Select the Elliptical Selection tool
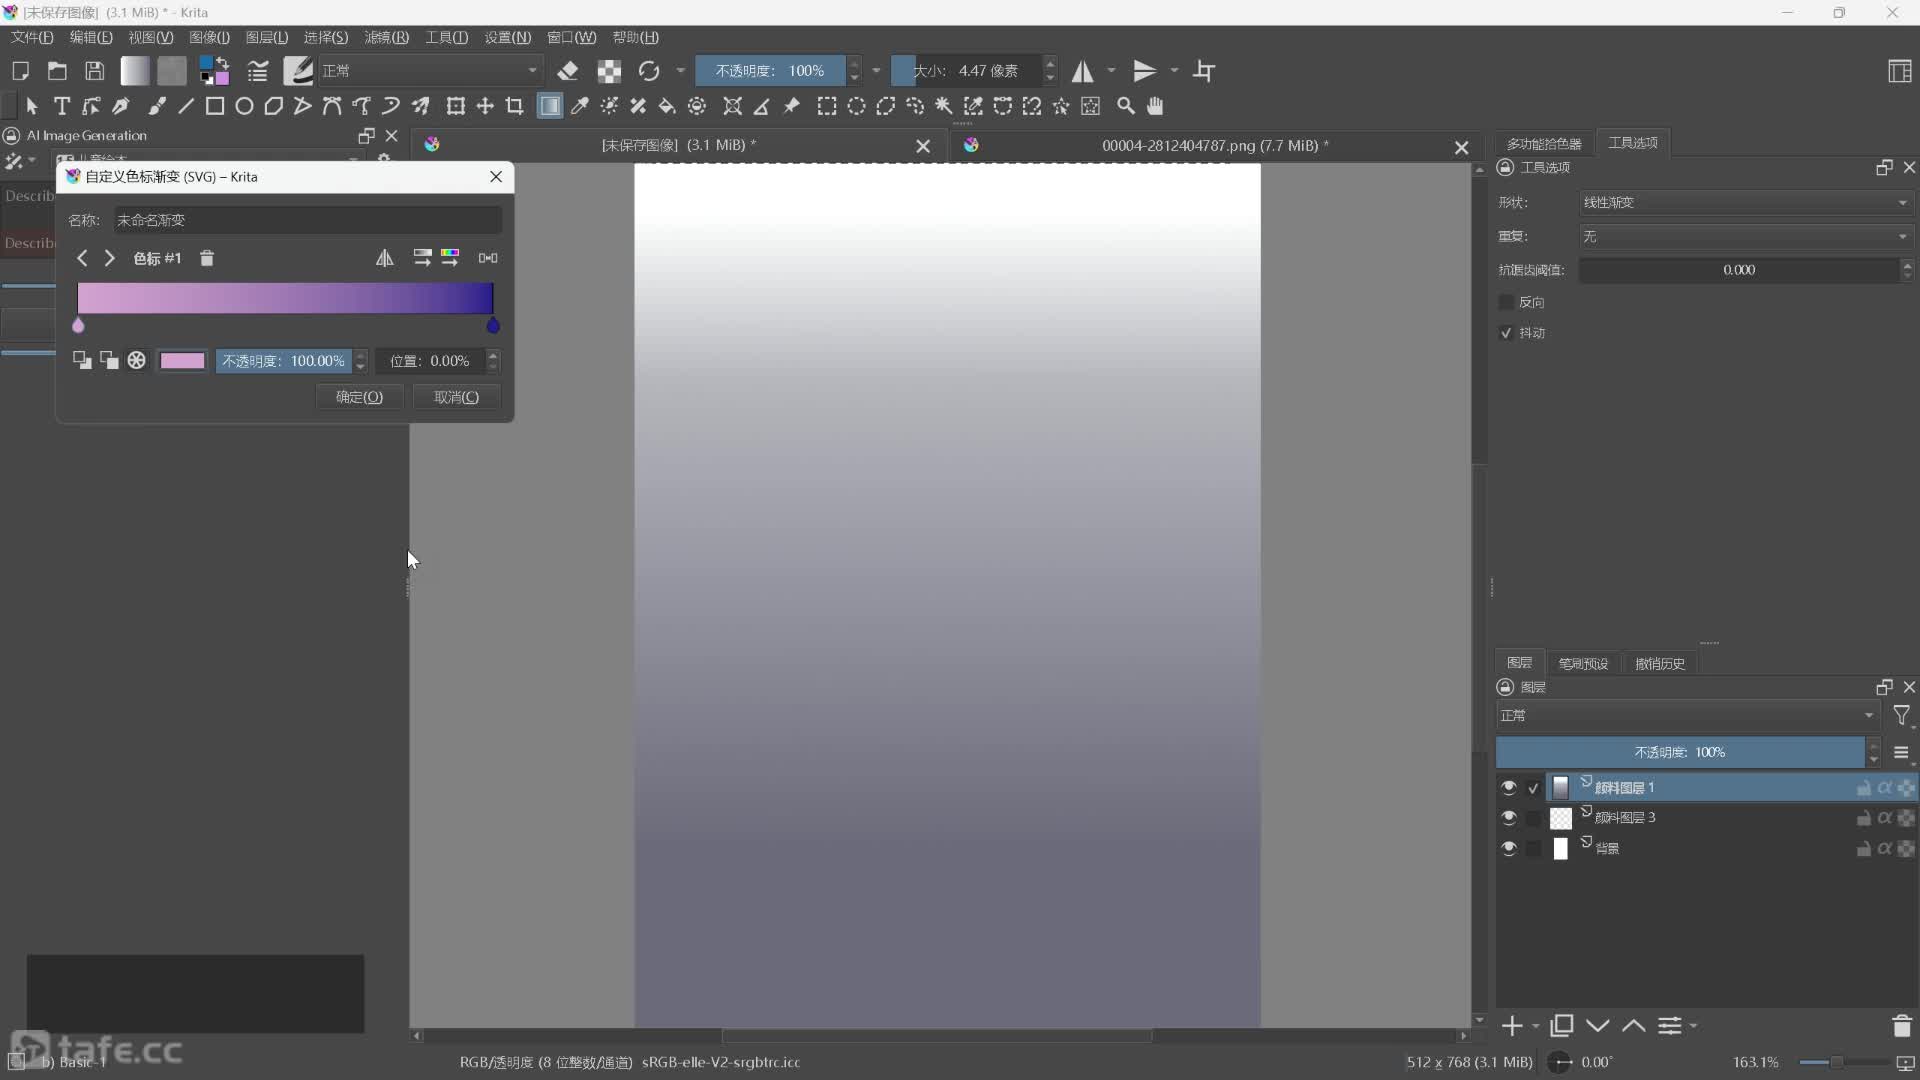This screenshot has width=1920, height=1080. tap(856, 106)
